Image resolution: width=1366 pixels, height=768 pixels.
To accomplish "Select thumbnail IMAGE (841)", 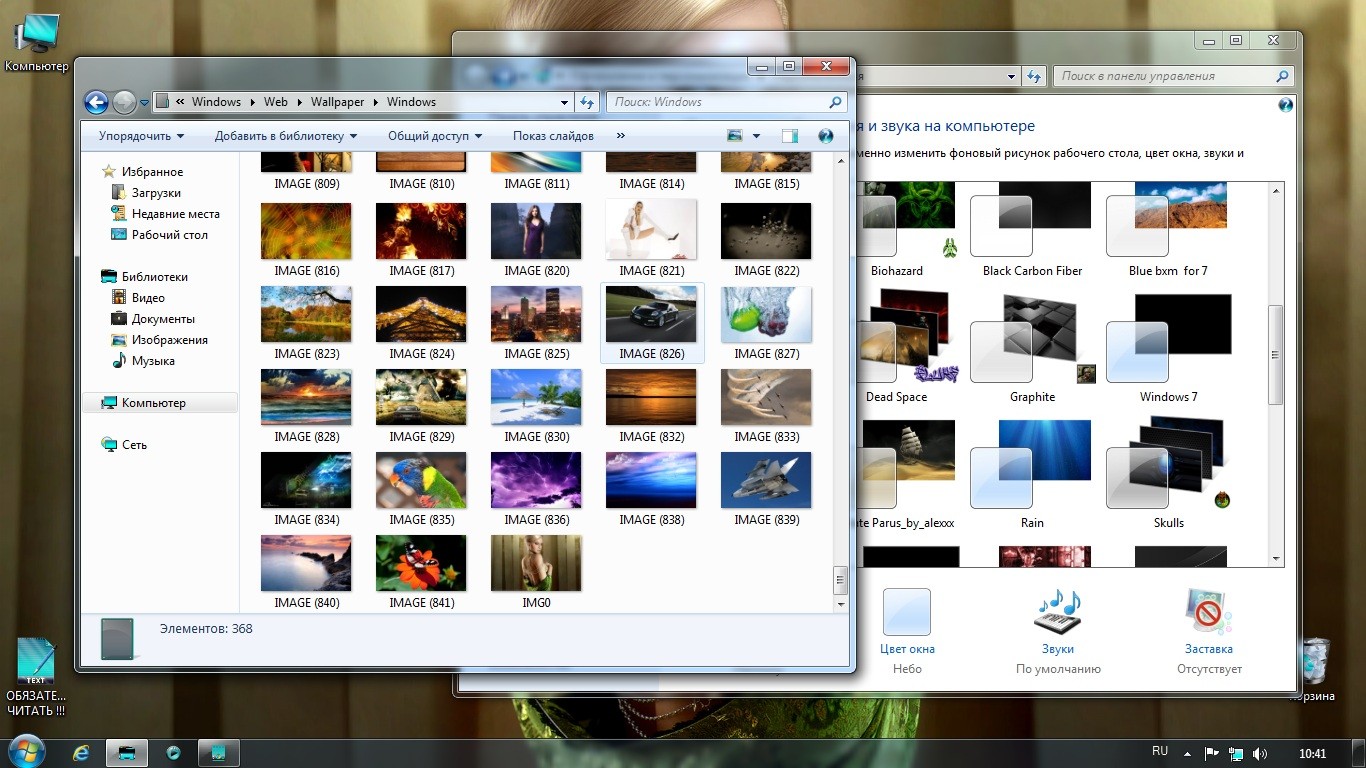I will [421, 571].
